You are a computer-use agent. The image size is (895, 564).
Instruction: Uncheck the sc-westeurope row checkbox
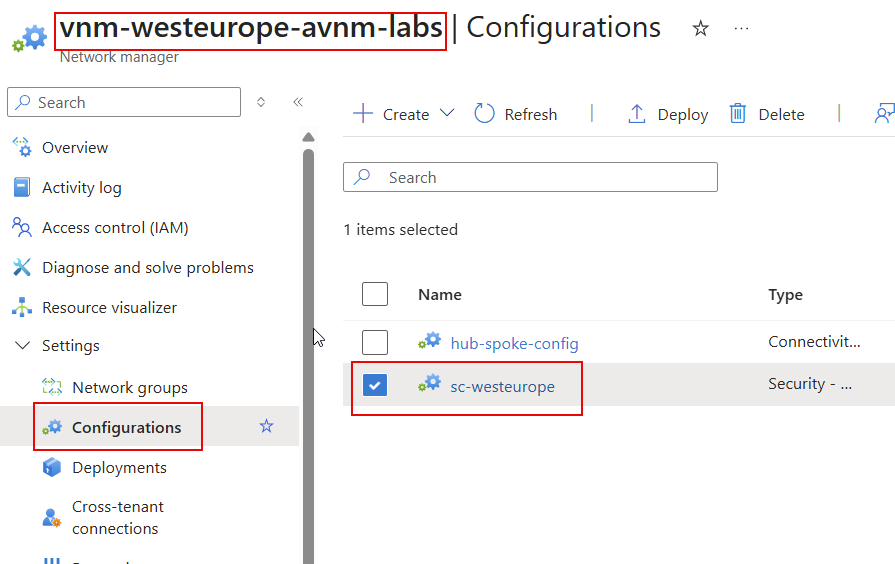[375, 386]
